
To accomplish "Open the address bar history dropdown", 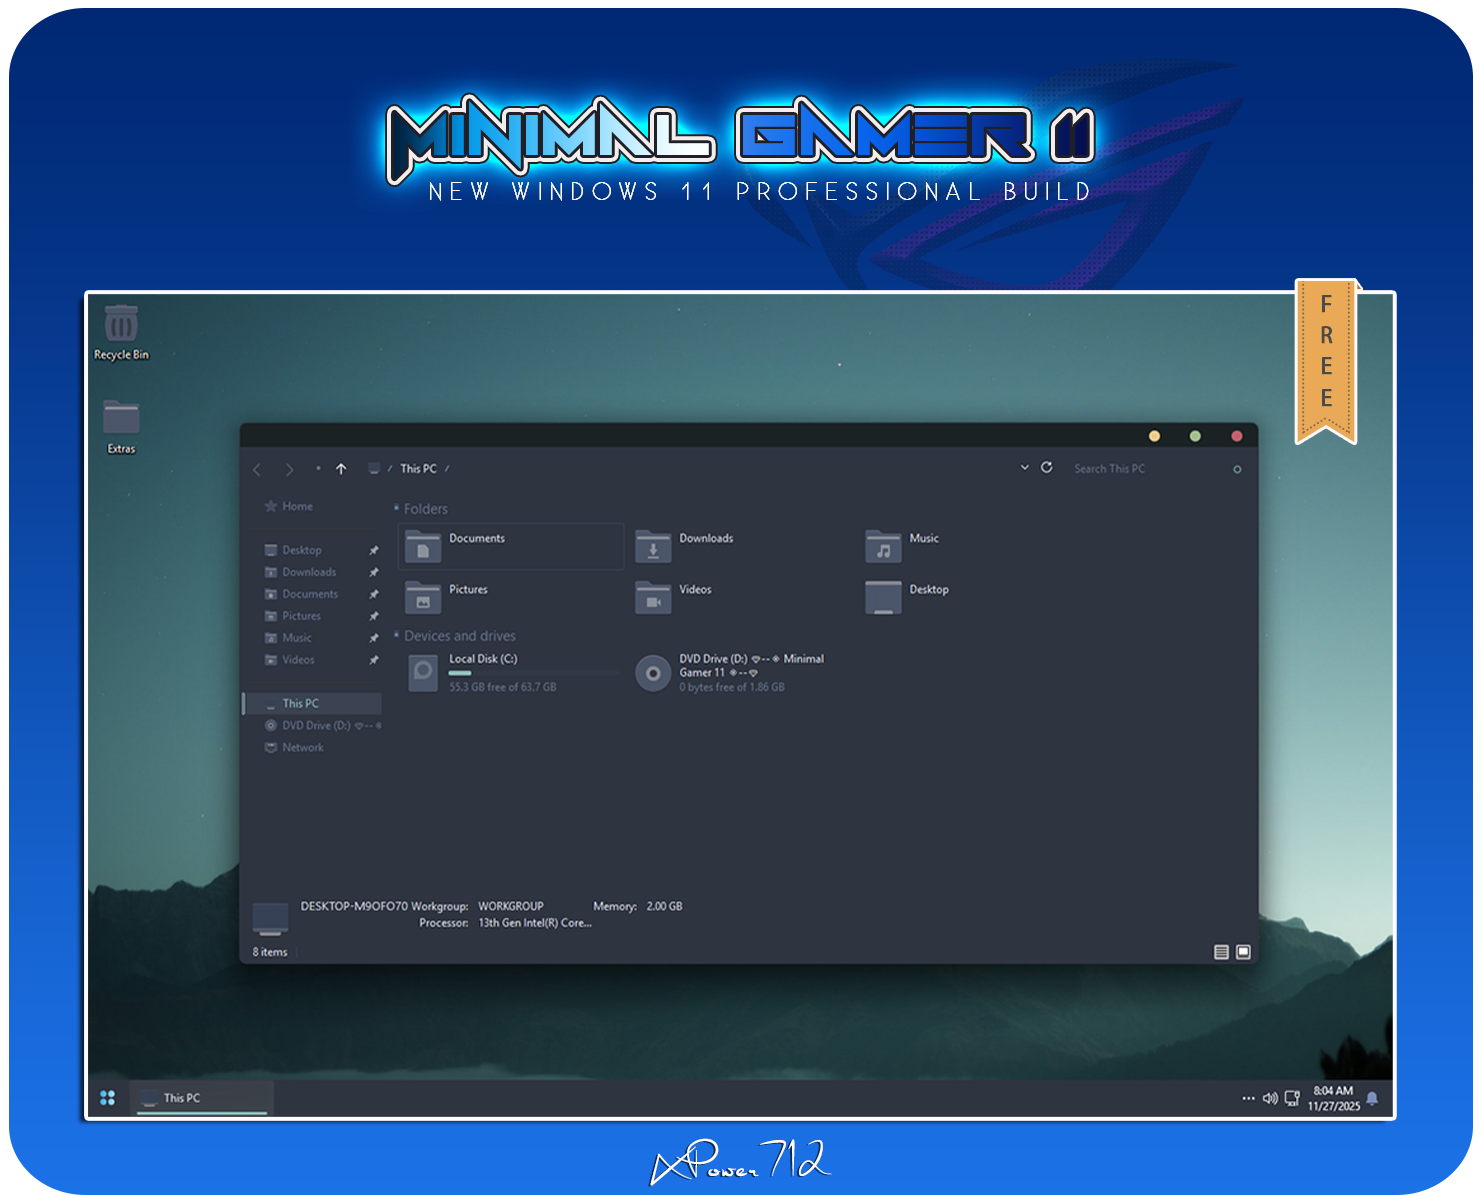I will (x=1024, y=468).
